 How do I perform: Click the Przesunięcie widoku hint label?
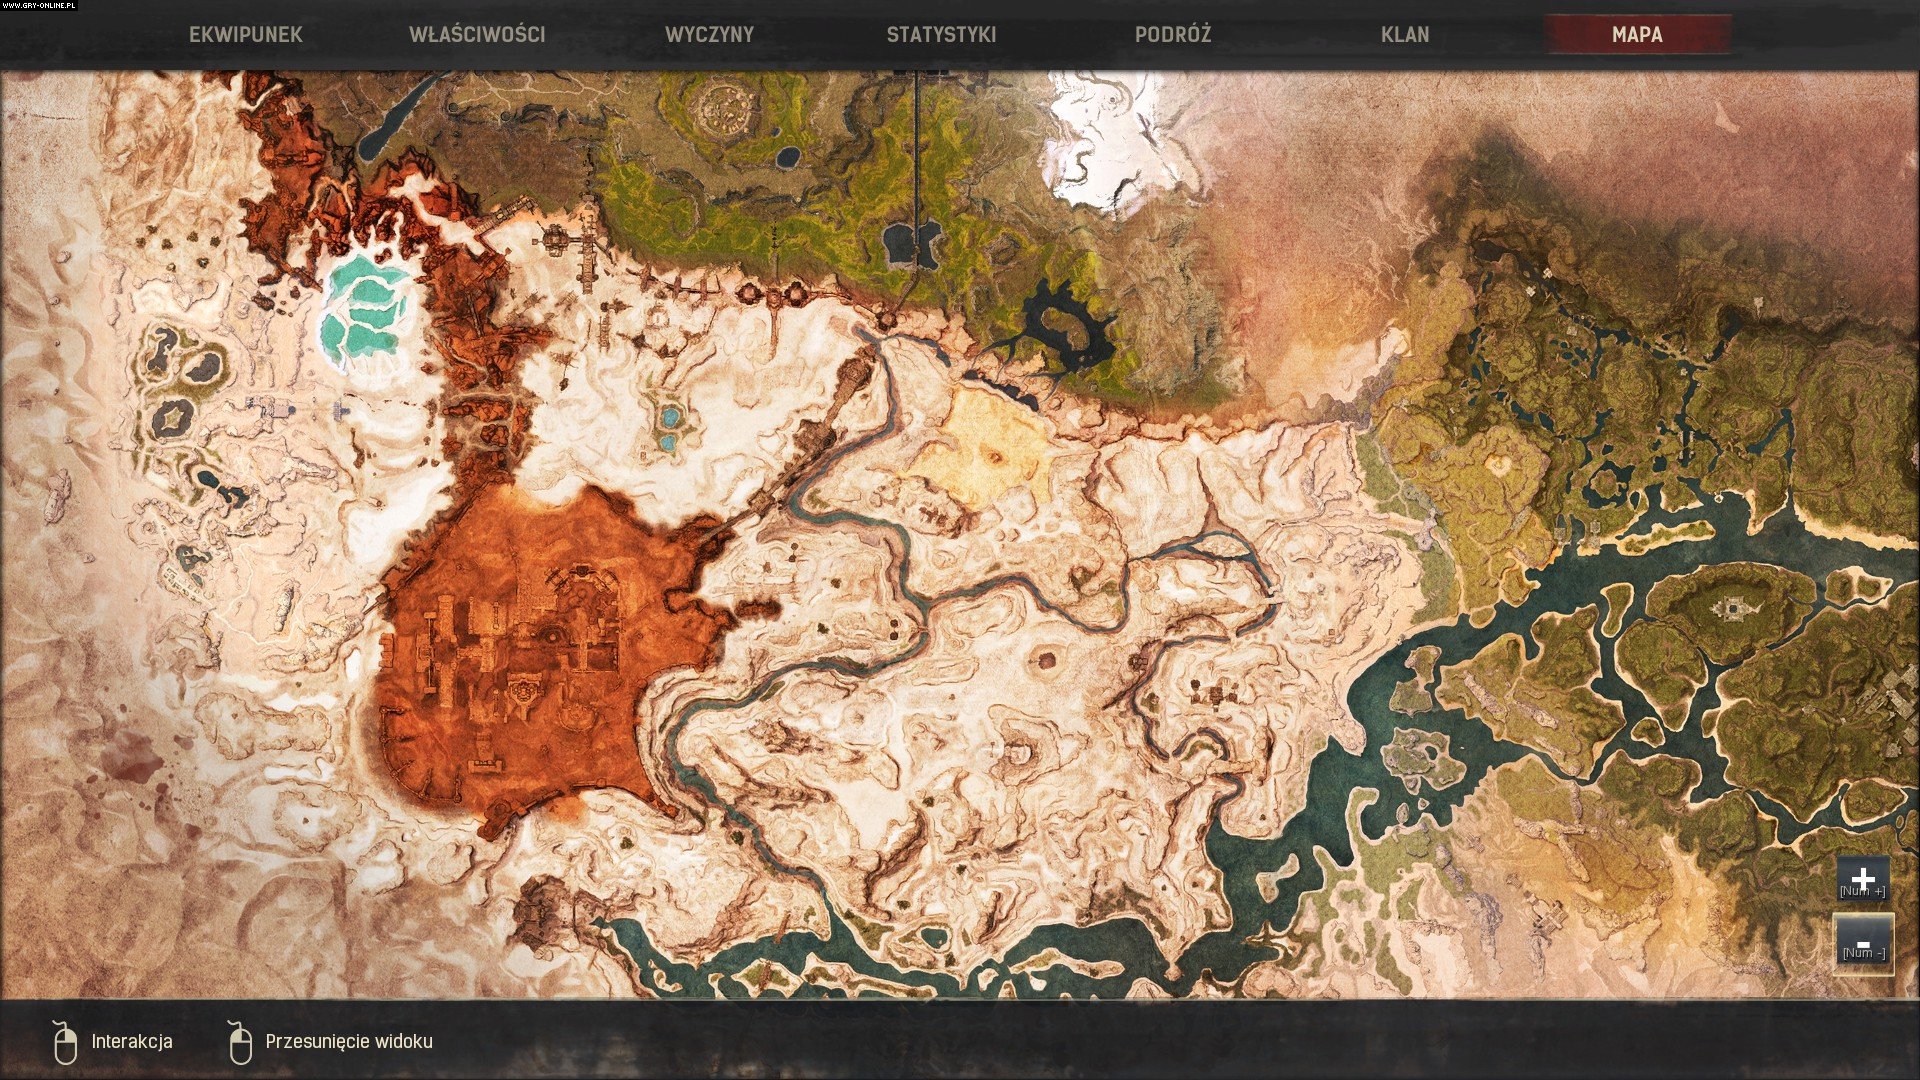(349, 1041)
